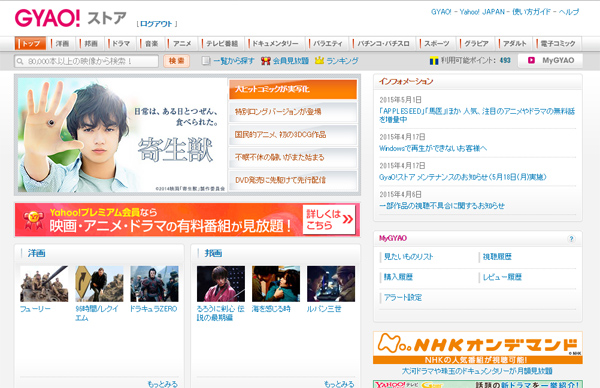This screenshot has width=600, height=388.
Task: Open the 電子コミック tab
Action: click(558, 44)
